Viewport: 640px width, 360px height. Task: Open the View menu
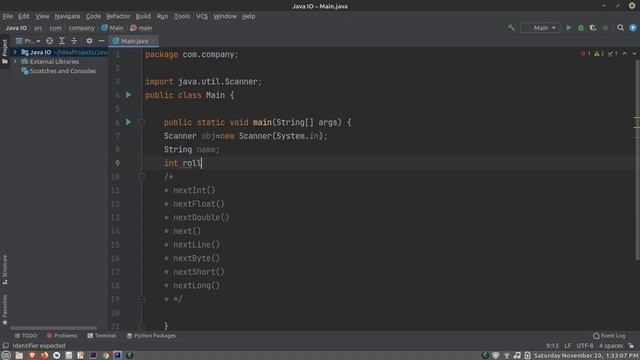point(42,16)
